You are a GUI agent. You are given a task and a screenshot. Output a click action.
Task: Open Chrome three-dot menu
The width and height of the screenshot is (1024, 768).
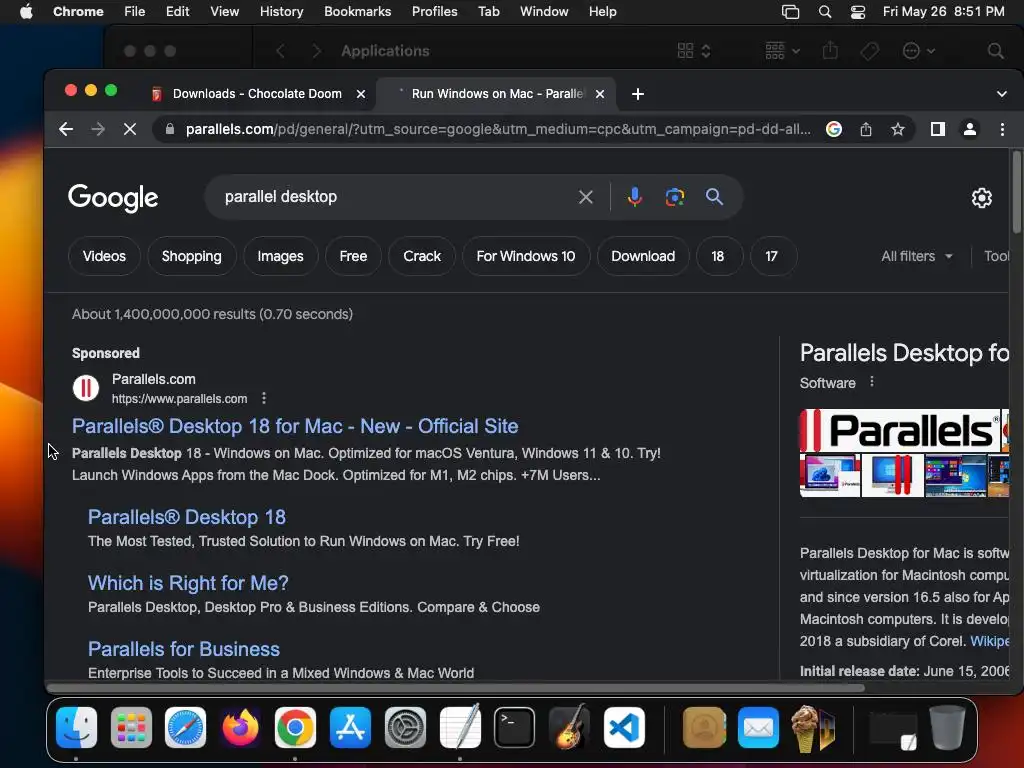point(1002,129)
